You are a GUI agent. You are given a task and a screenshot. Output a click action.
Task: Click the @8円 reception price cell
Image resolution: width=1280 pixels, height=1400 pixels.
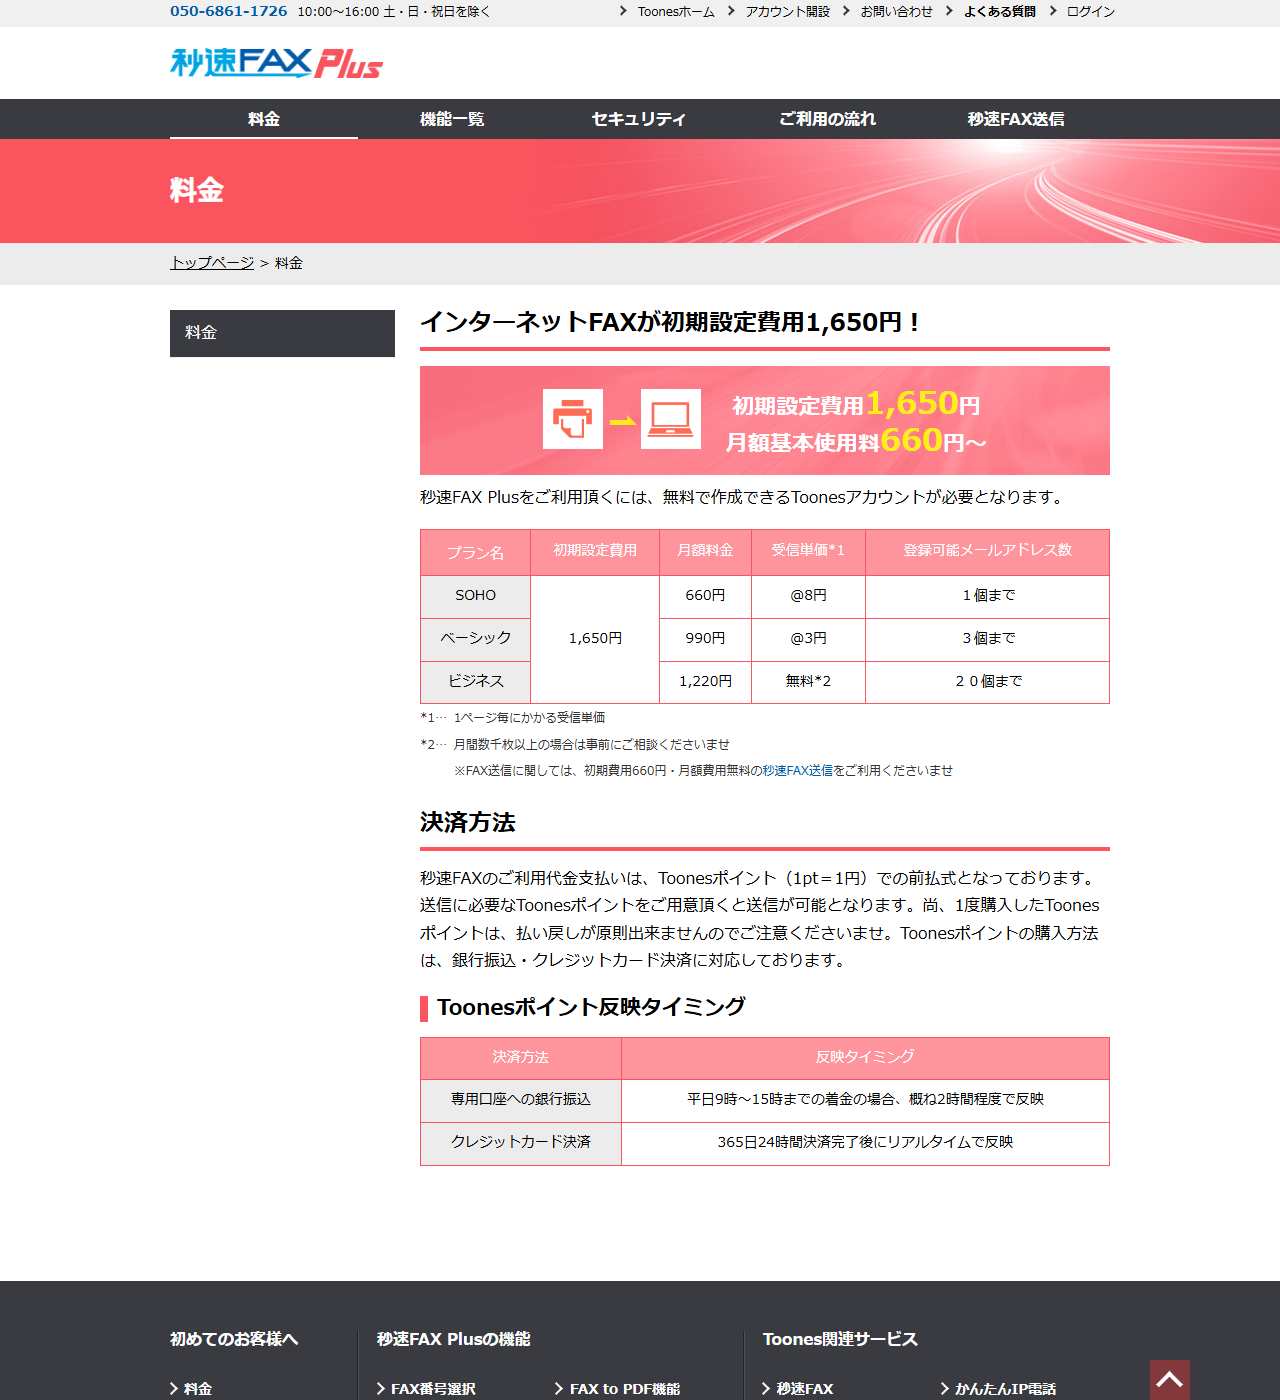pyautogui.click(x=808, y=596)
